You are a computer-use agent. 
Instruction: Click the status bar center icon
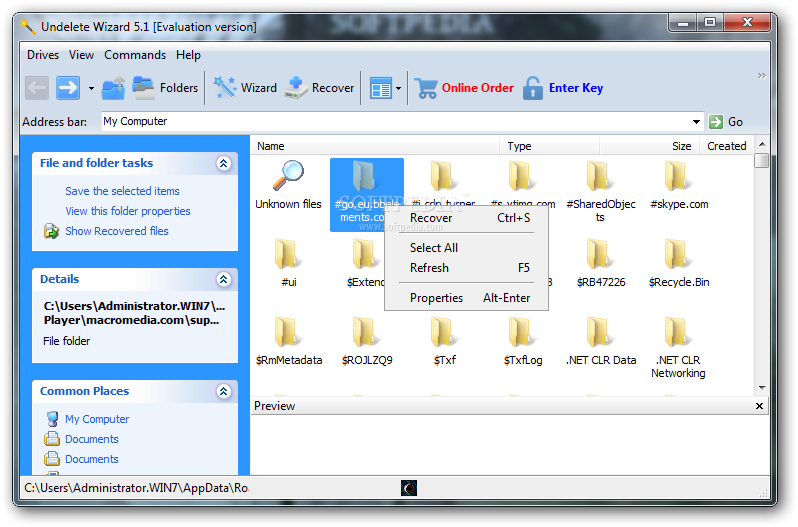tap(409, 488)
